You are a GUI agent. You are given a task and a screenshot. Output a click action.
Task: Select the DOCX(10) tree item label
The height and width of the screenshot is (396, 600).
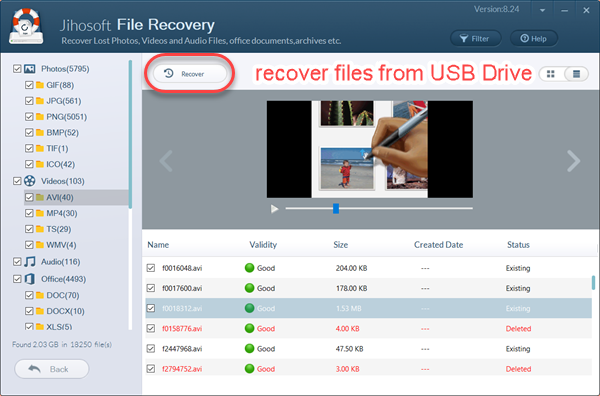pos(65,311)
